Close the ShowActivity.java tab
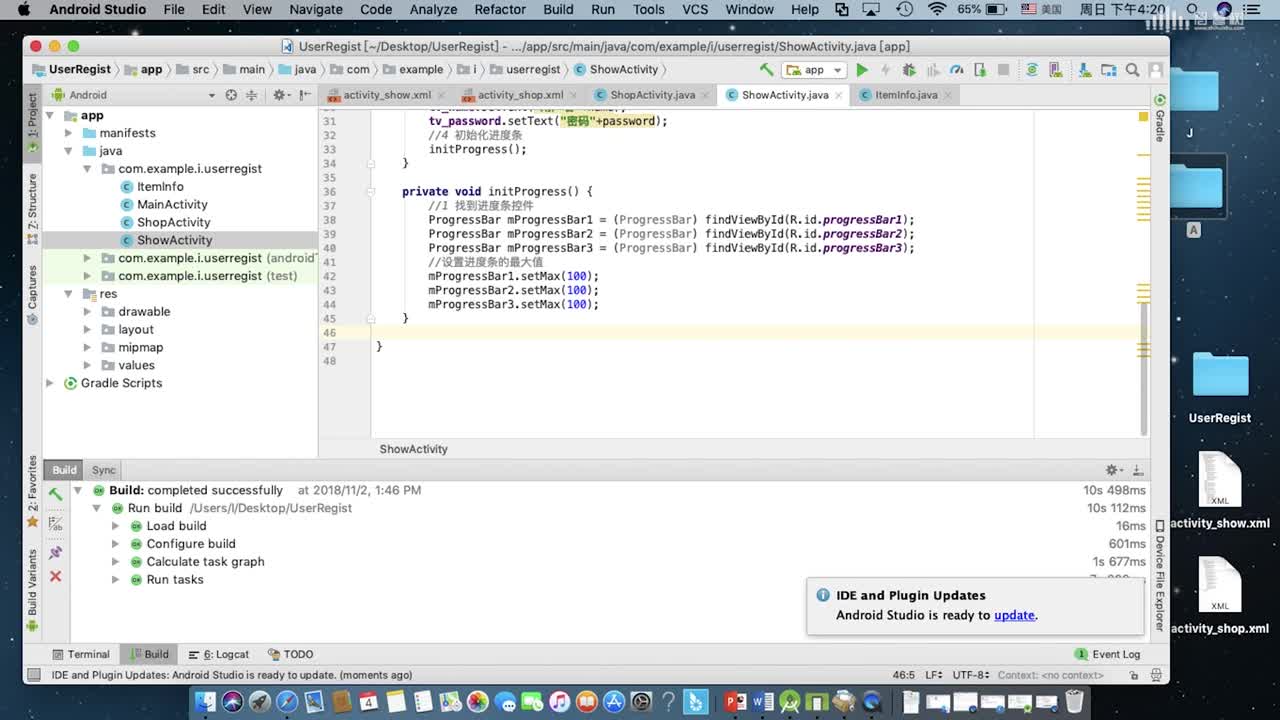This screenshot has height=720, width=1280. point(838,95)
